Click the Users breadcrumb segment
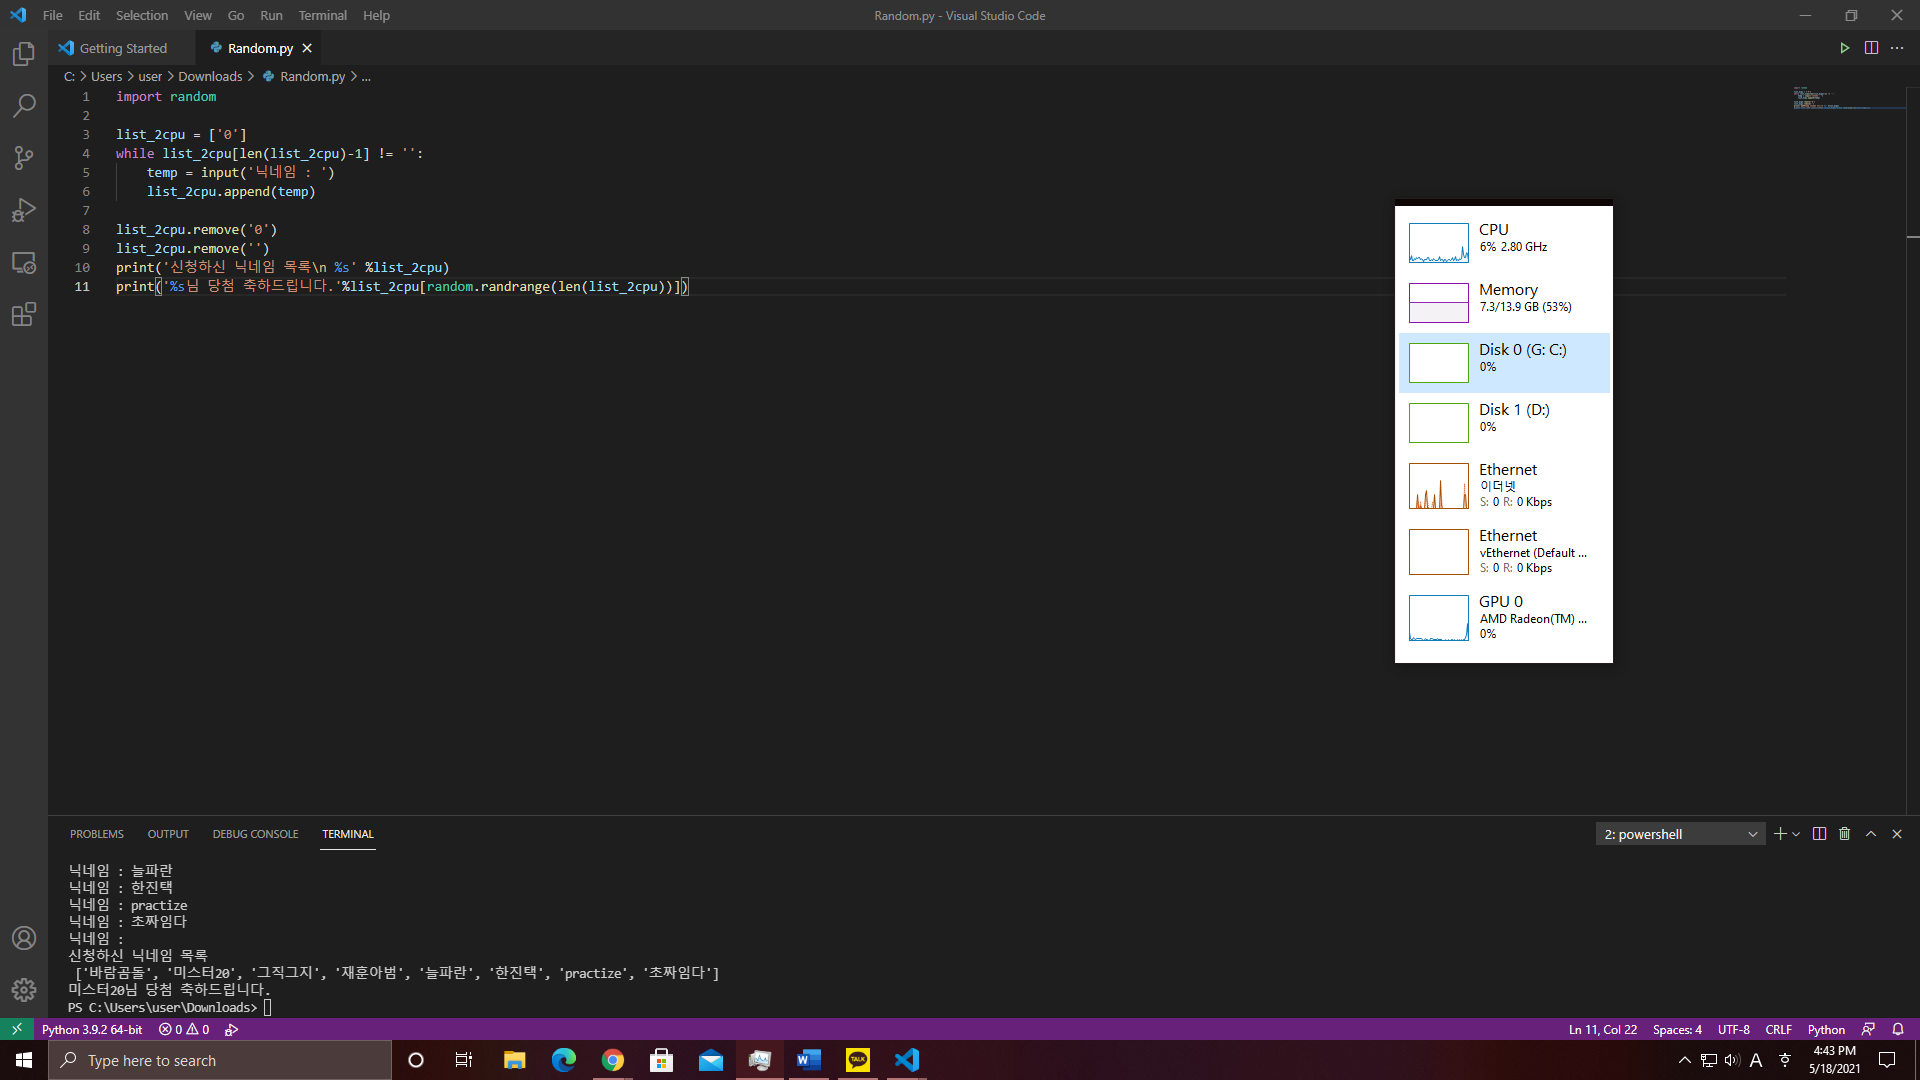This screenshot has width=1920, height=1080. click(x=107, y=76)
